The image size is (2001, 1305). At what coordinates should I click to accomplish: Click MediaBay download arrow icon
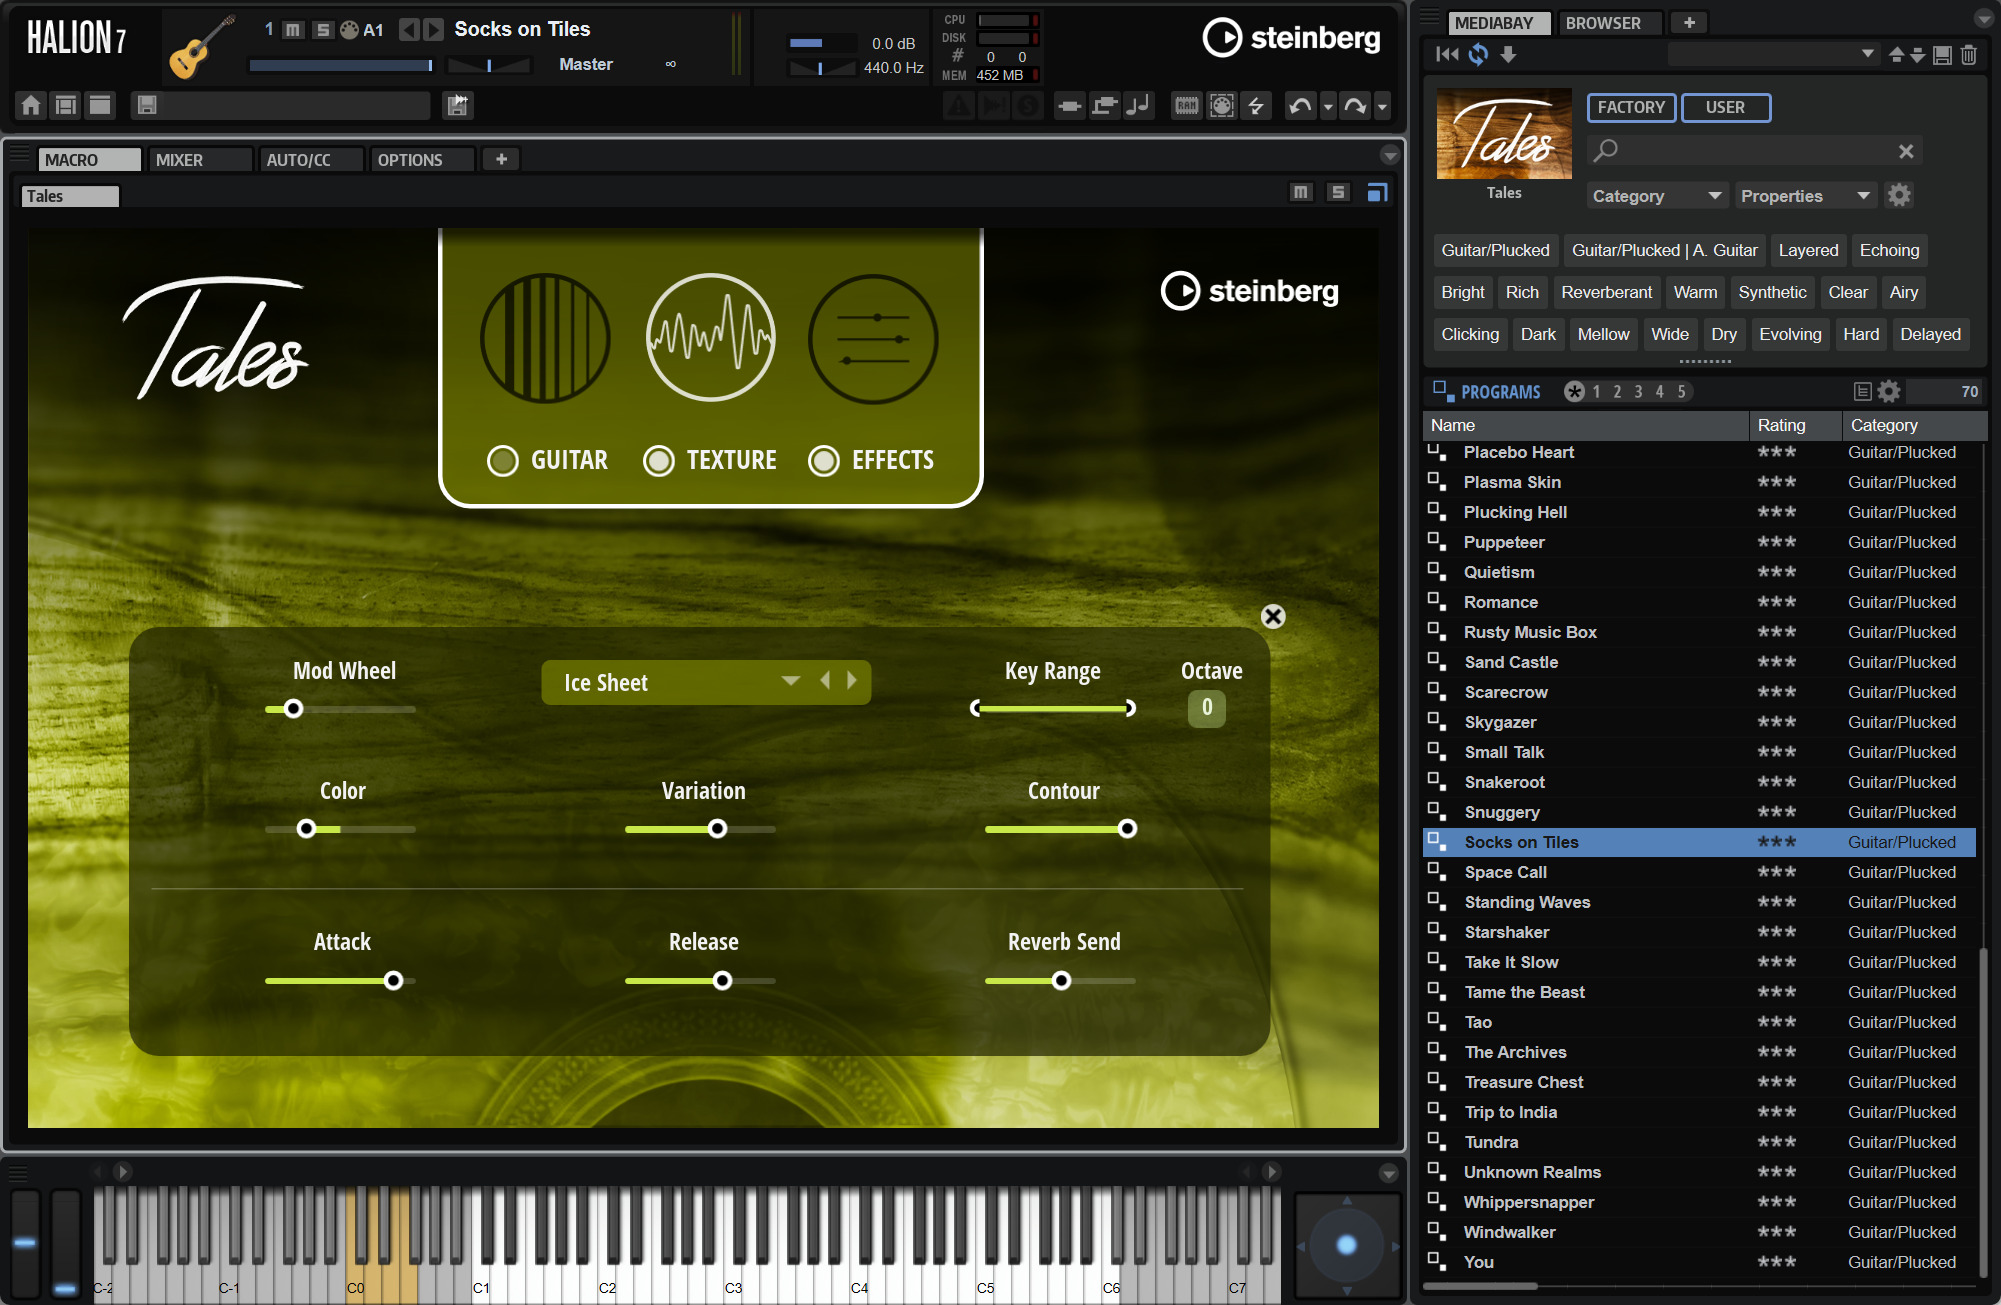(x=1508, y=55)
